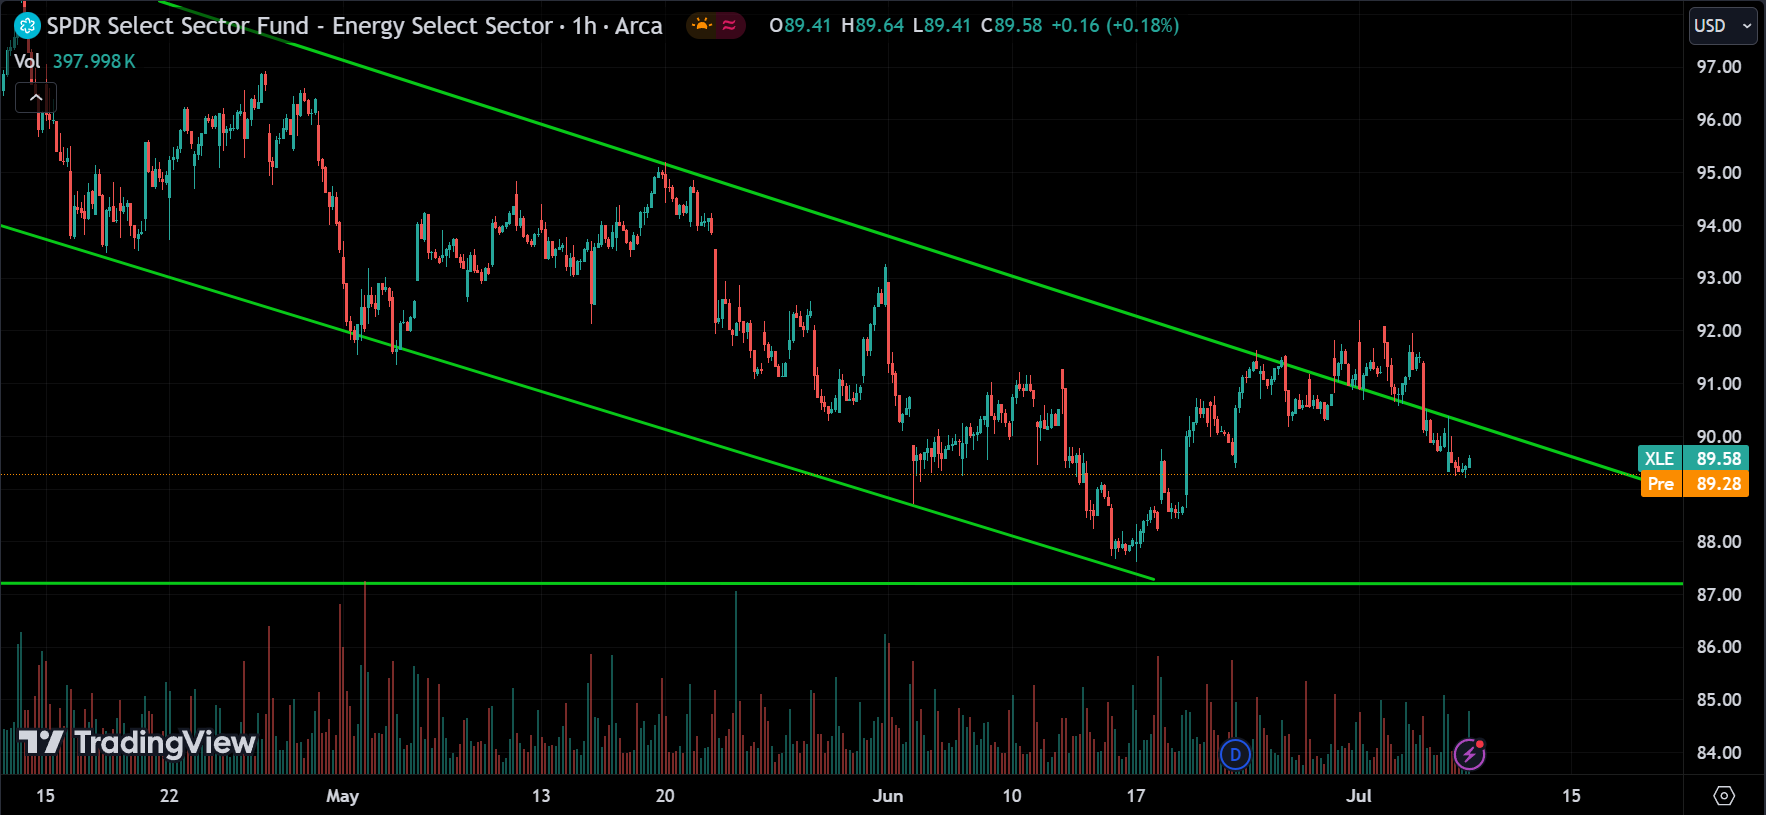1766x815 pixels.
Task: Click the XLE 89.58 price label
Action: pos(1693,458)
